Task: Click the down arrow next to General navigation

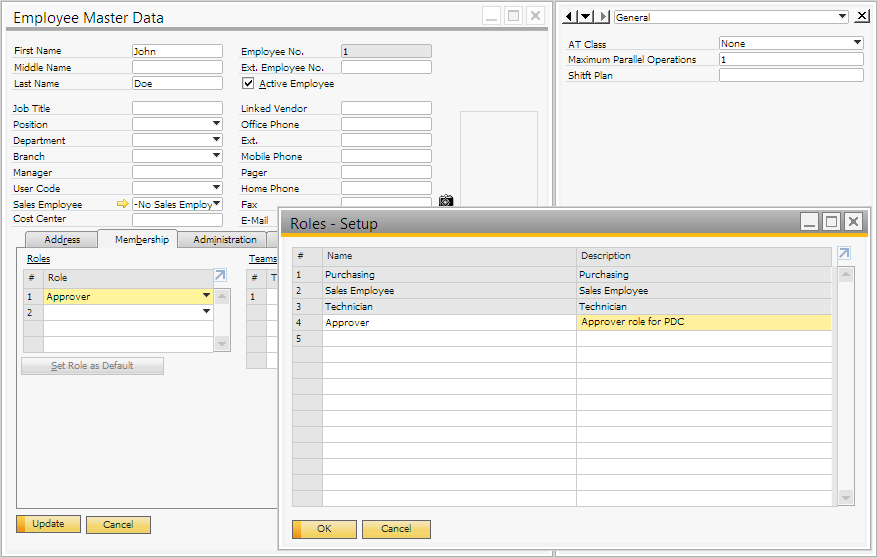Action: click(586, 17)
